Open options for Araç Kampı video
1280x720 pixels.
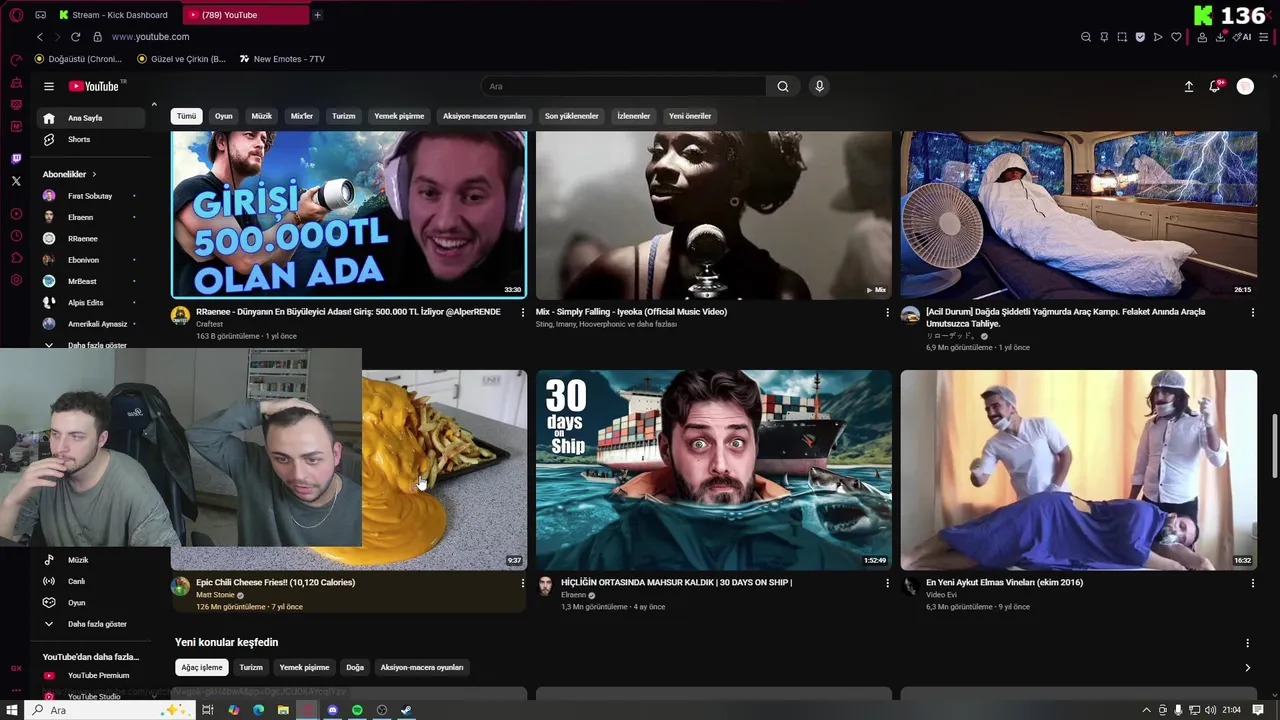pyautogui.click(x=1252, y=312)
